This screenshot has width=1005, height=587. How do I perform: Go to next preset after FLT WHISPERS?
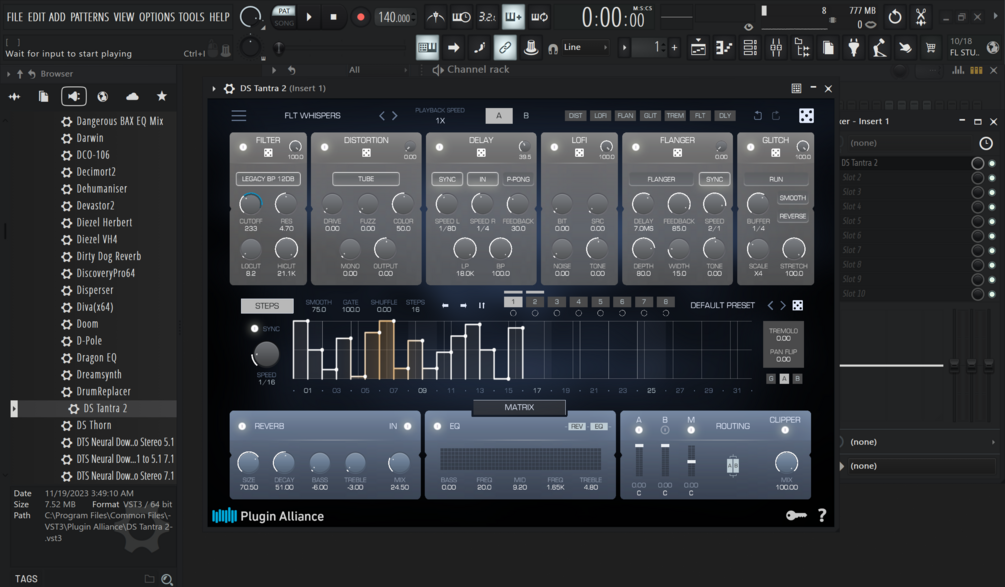coord(395,115)
